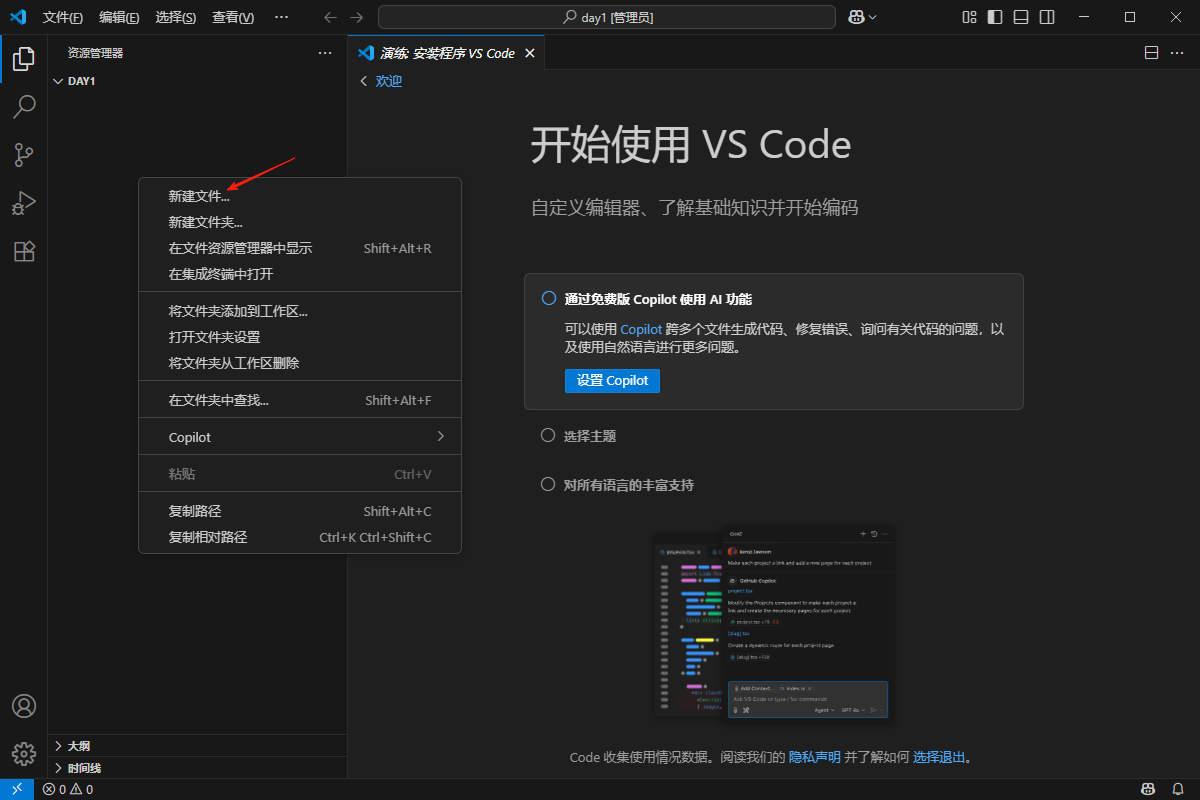This screenshot has width=1200, height=800.
Task: Toggle the secondary side bar layout icon
Action: 1047,17
